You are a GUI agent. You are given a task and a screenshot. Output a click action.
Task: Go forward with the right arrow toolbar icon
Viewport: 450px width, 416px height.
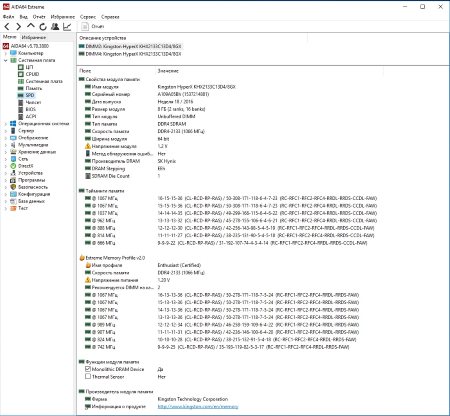tap(19, 26)
